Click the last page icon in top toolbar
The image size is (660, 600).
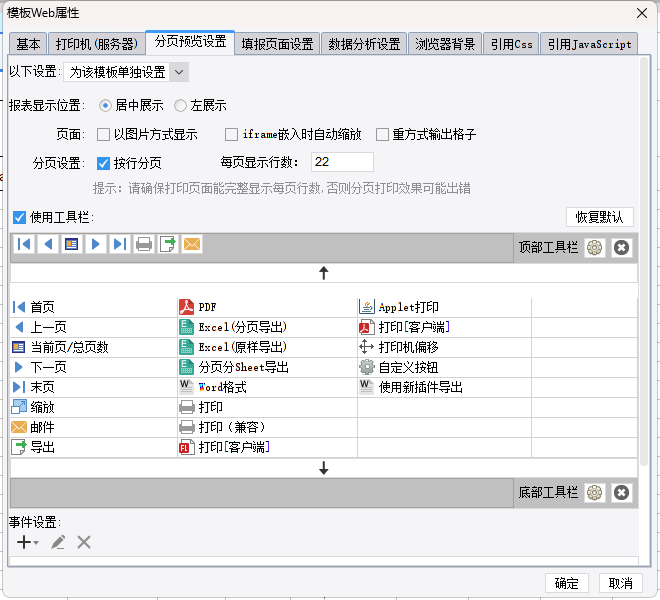click(x=120, y=244)
